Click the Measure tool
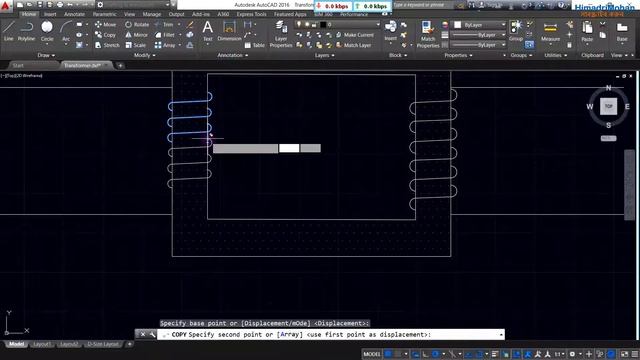This screenshot has width=640, height=360. 550,31
